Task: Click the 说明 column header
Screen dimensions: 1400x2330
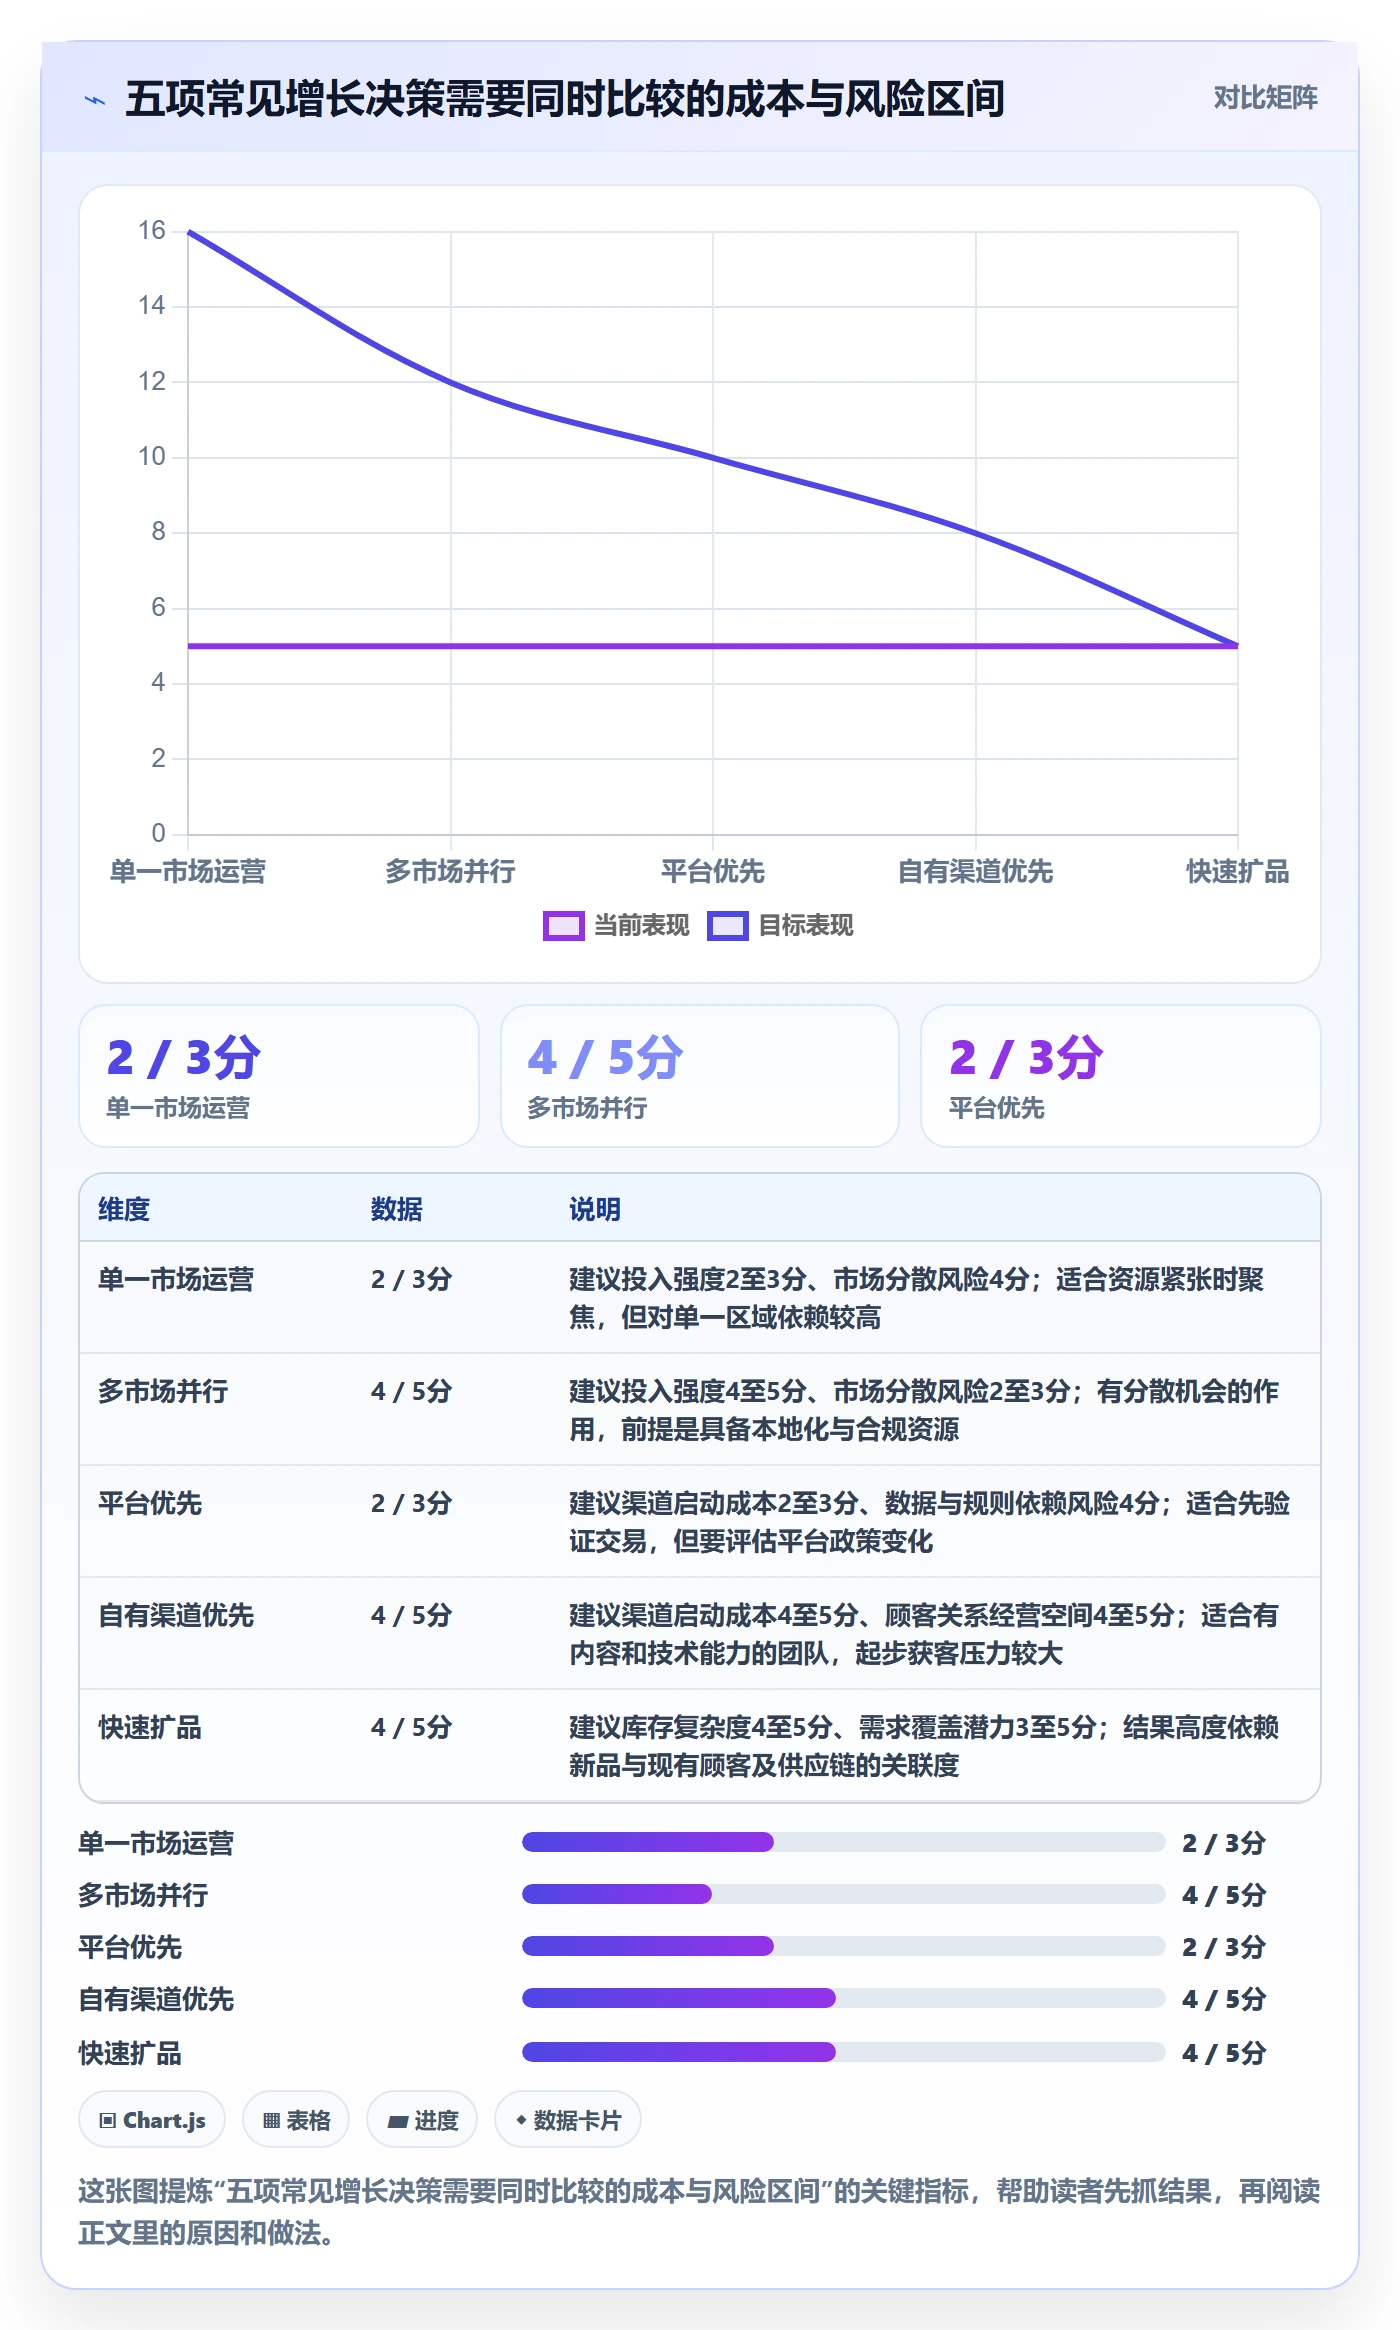Action: pyautogui.click(x=595, y=1209)
